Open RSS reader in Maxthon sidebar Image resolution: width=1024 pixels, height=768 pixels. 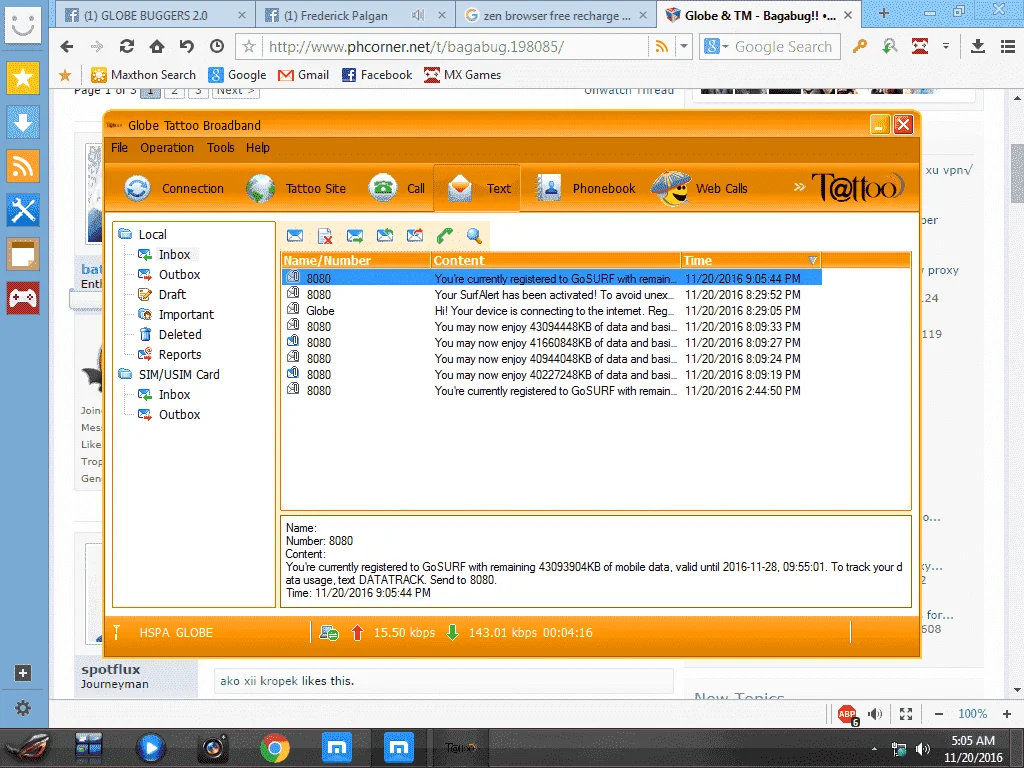tap(23, 167)
